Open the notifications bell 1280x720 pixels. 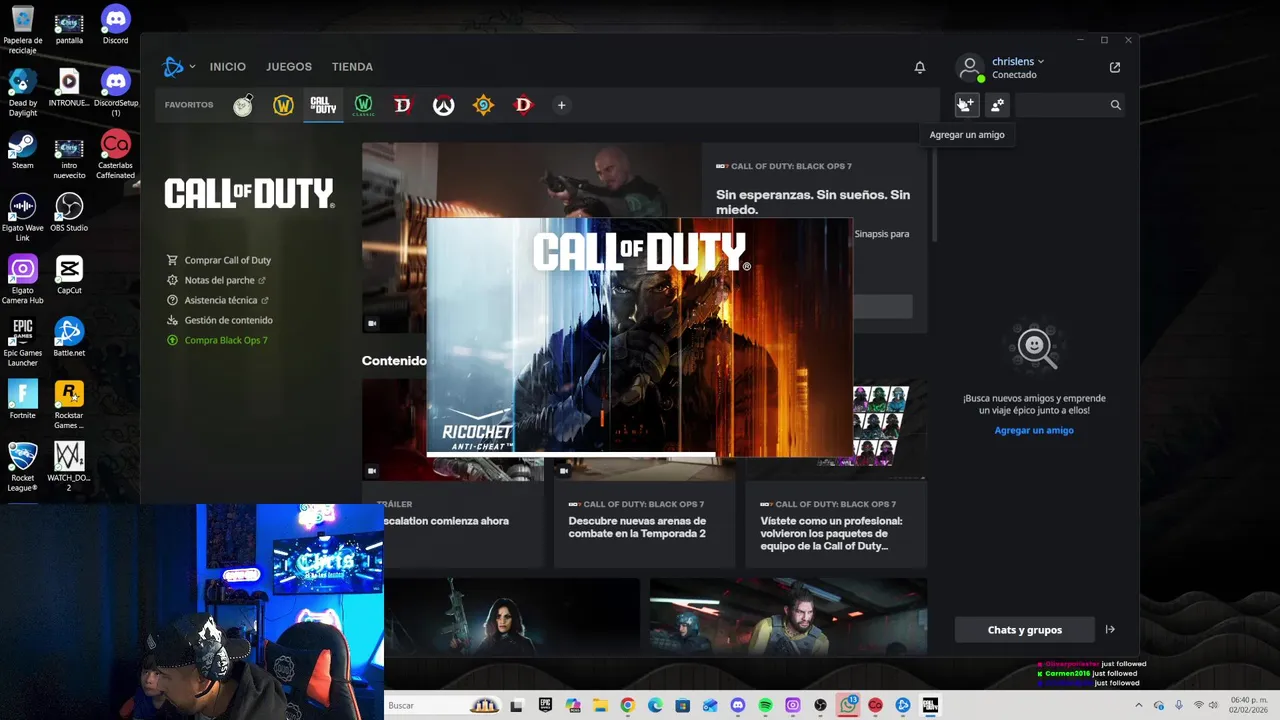(x=920, y=67)
